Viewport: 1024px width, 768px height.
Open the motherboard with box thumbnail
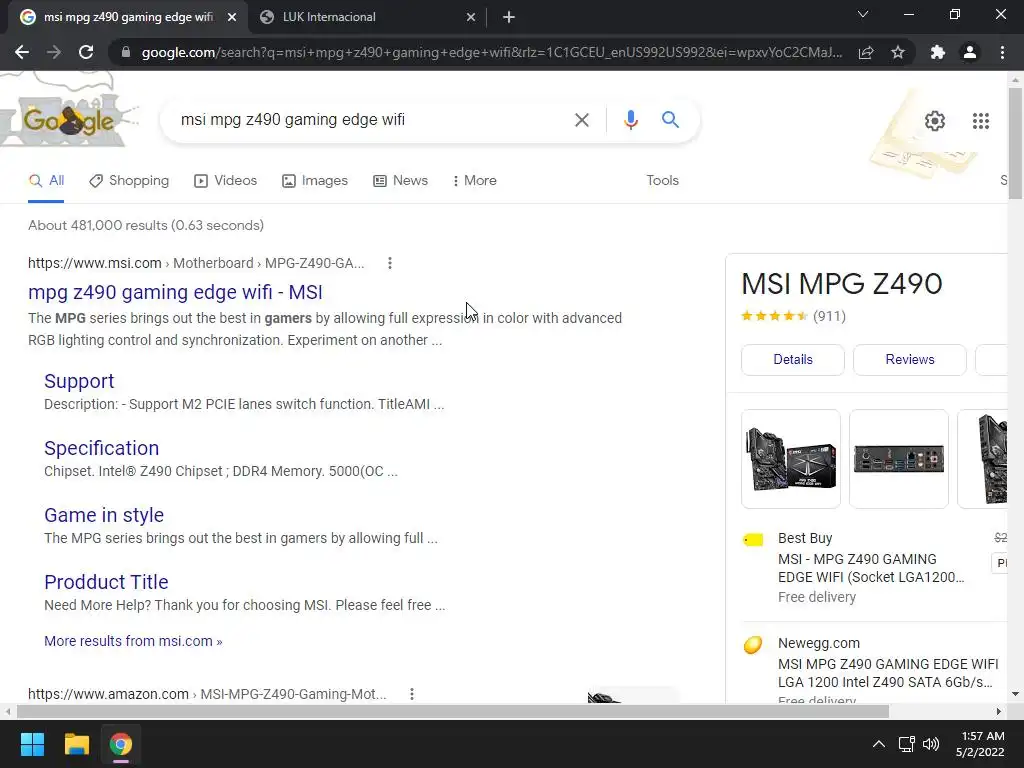[x=791, y=458]
